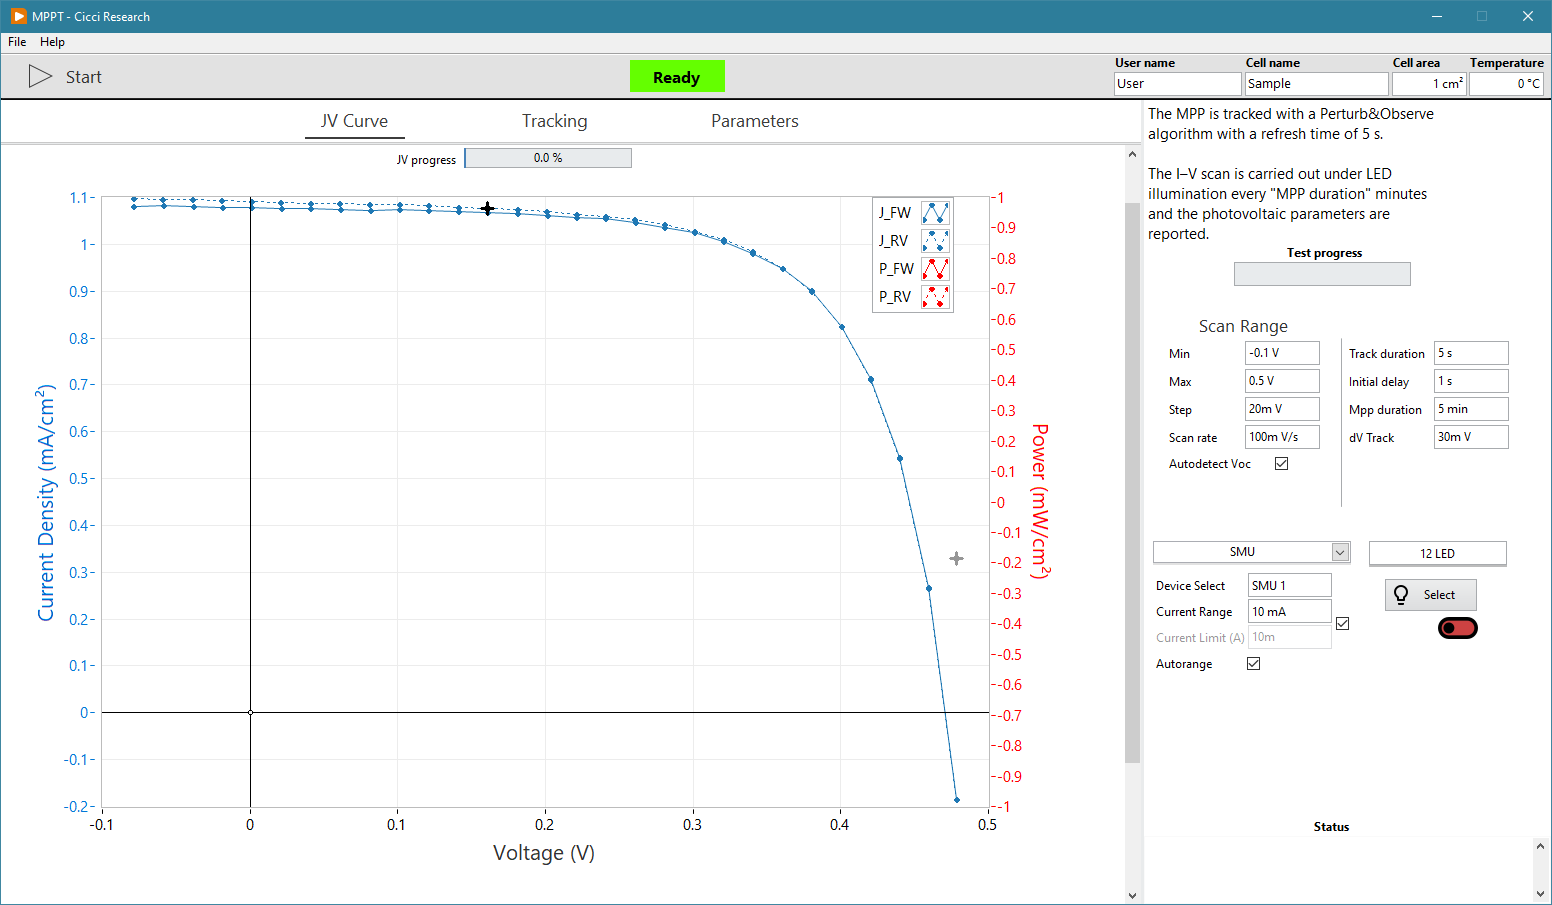Open the Help menu

(52, 42)
